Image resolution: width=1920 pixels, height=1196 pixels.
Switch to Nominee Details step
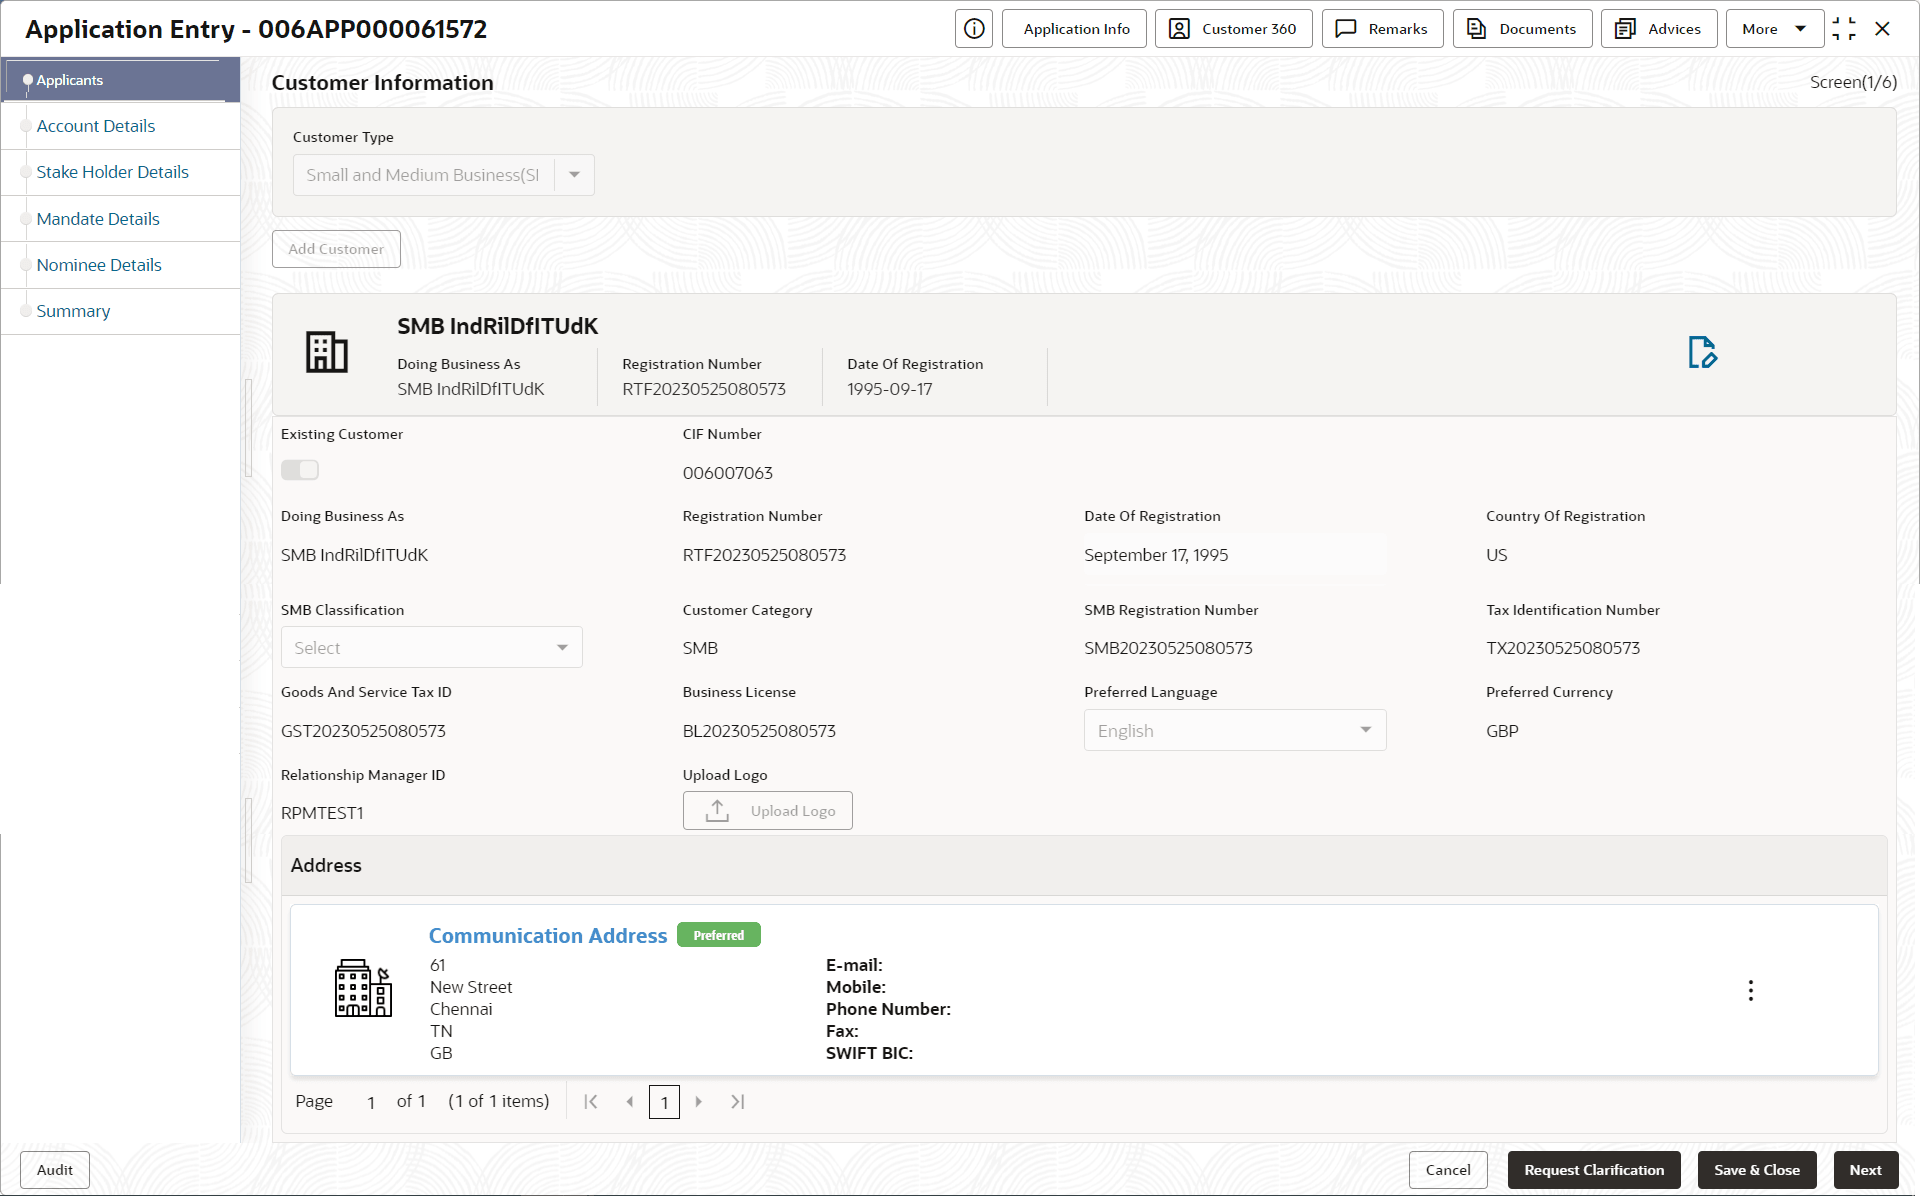(x=99, y=265)
